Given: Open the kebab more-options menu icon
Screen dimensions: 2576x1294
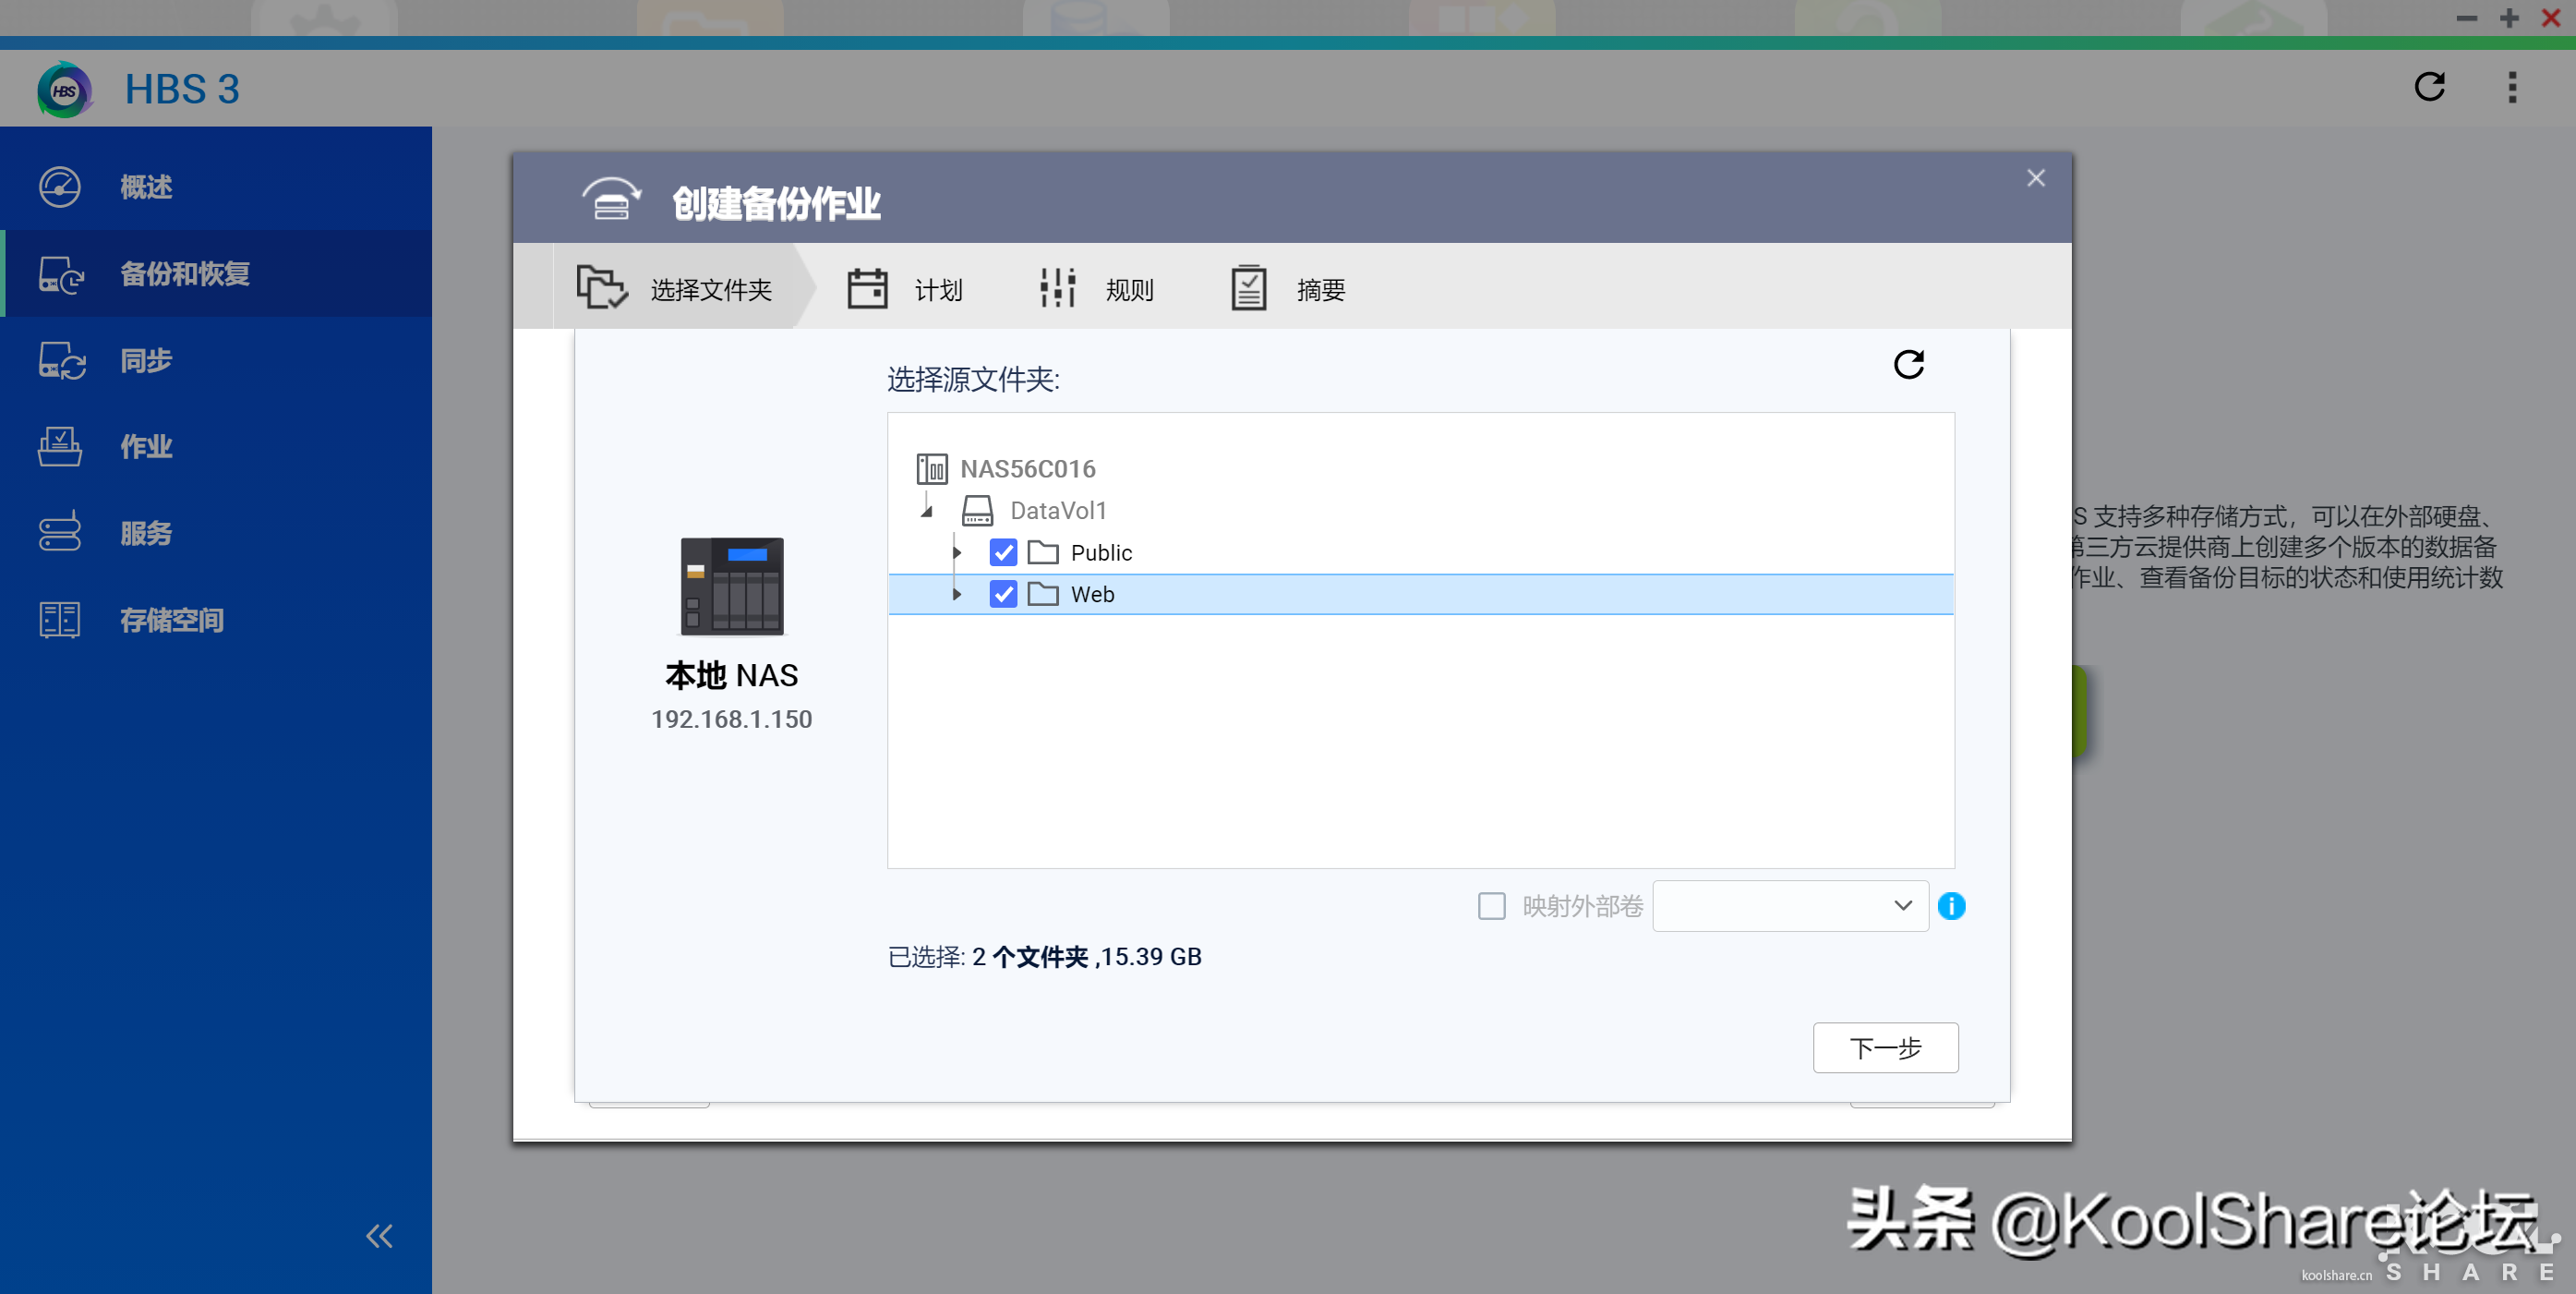Looking at the screenshot, I should 2511,88.
